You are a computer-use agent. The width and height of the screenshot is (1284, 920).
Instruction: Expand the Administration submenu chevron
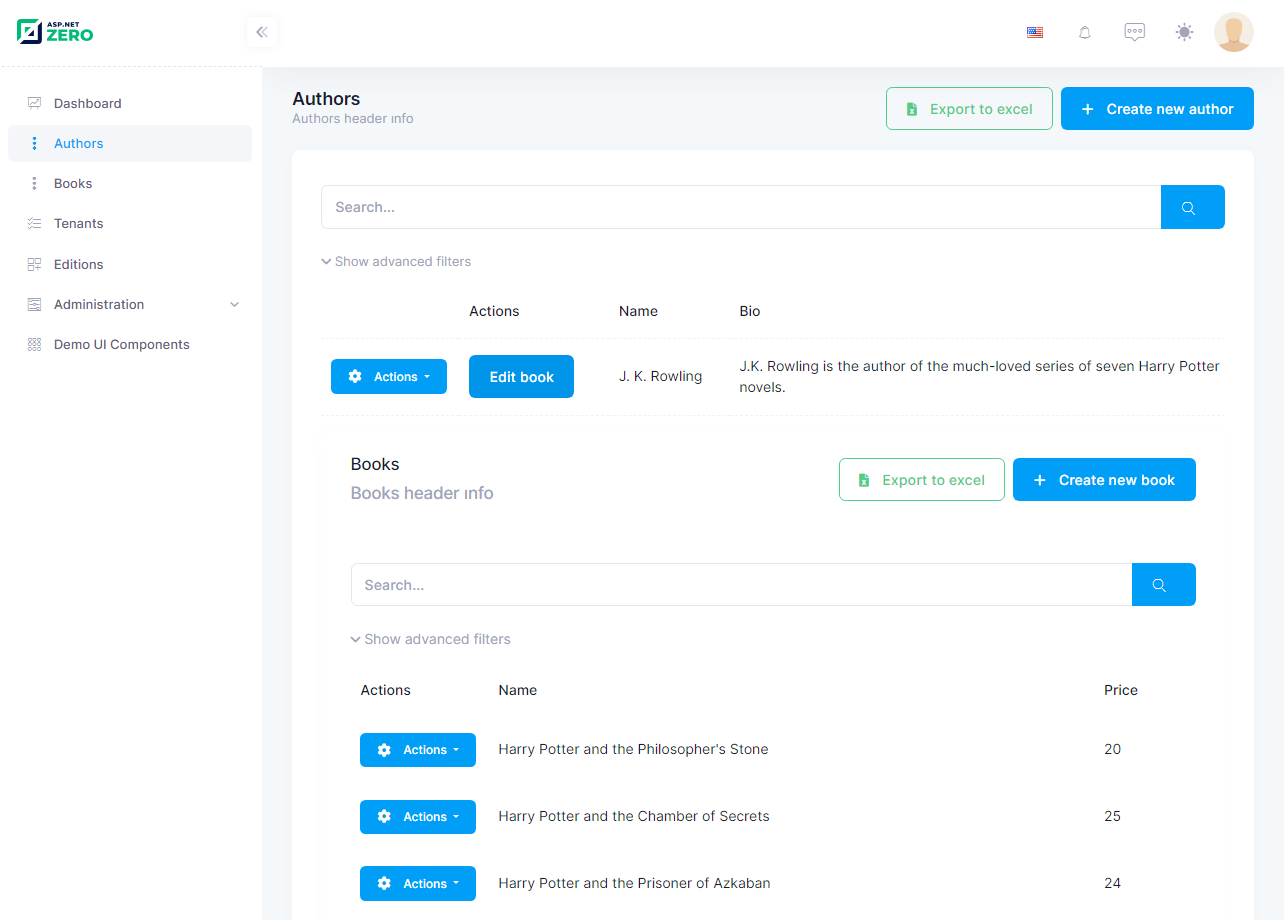tap(235, 304)
